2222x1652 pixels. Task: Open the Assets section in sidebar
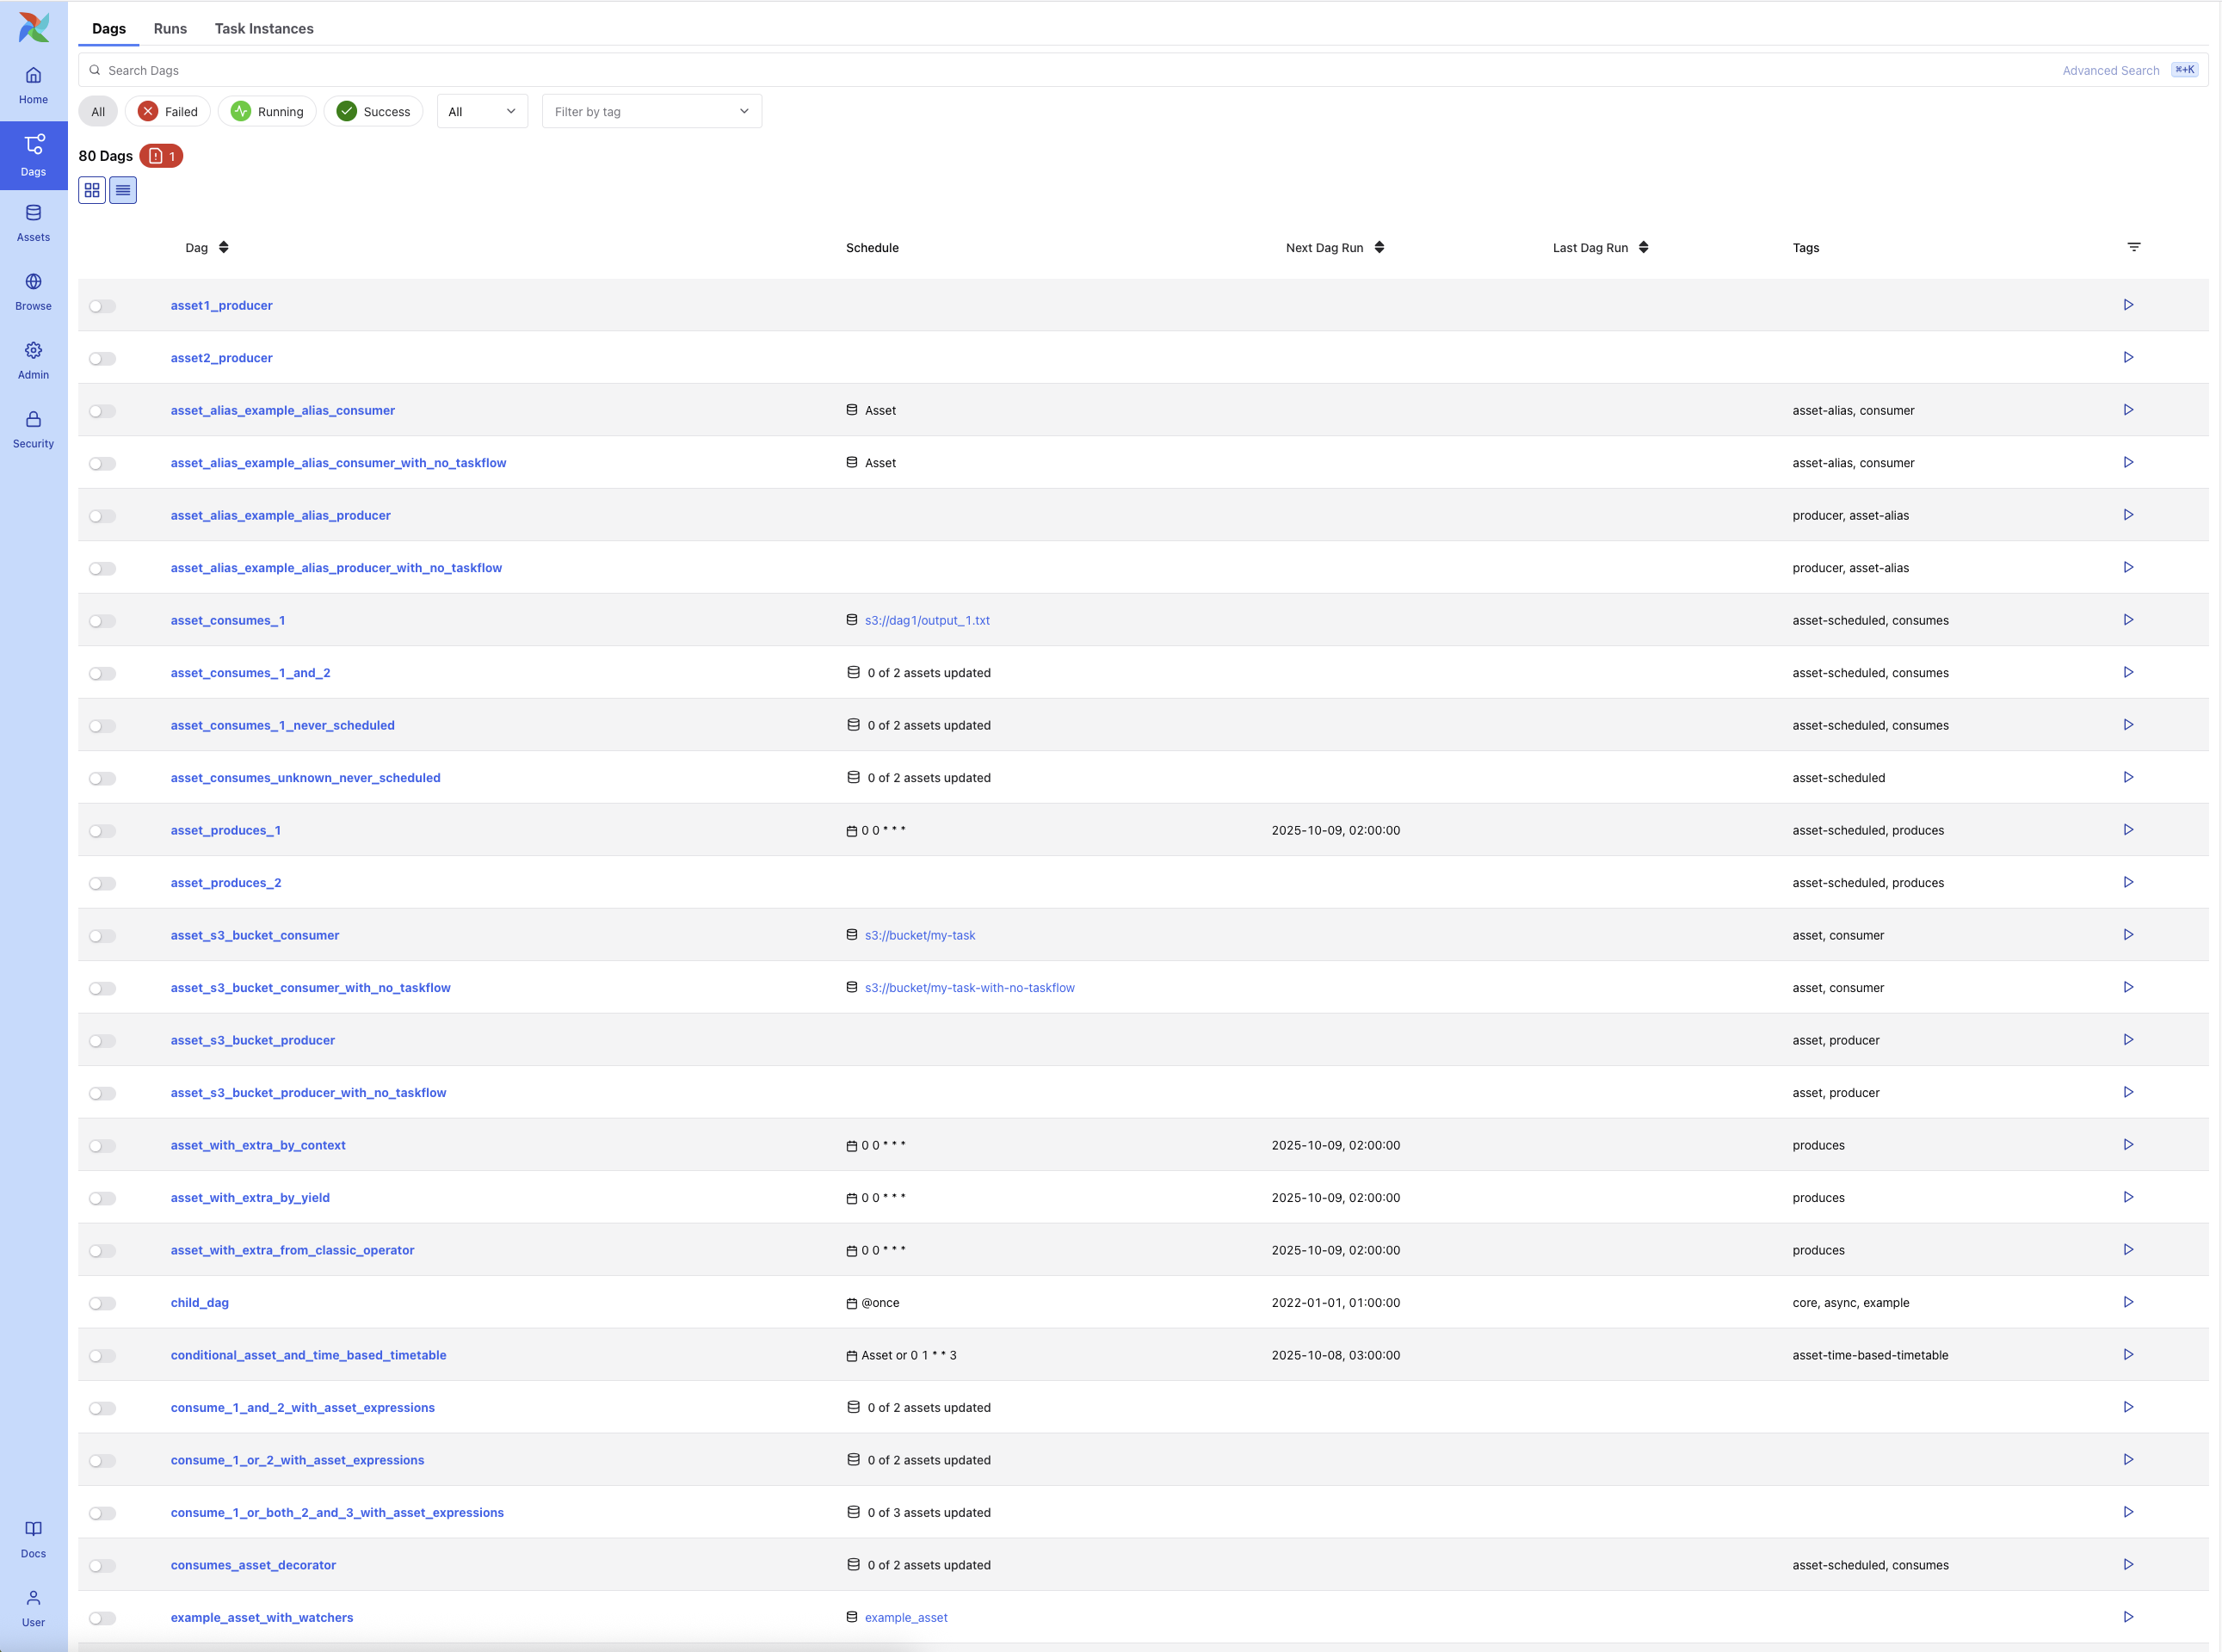33,222
